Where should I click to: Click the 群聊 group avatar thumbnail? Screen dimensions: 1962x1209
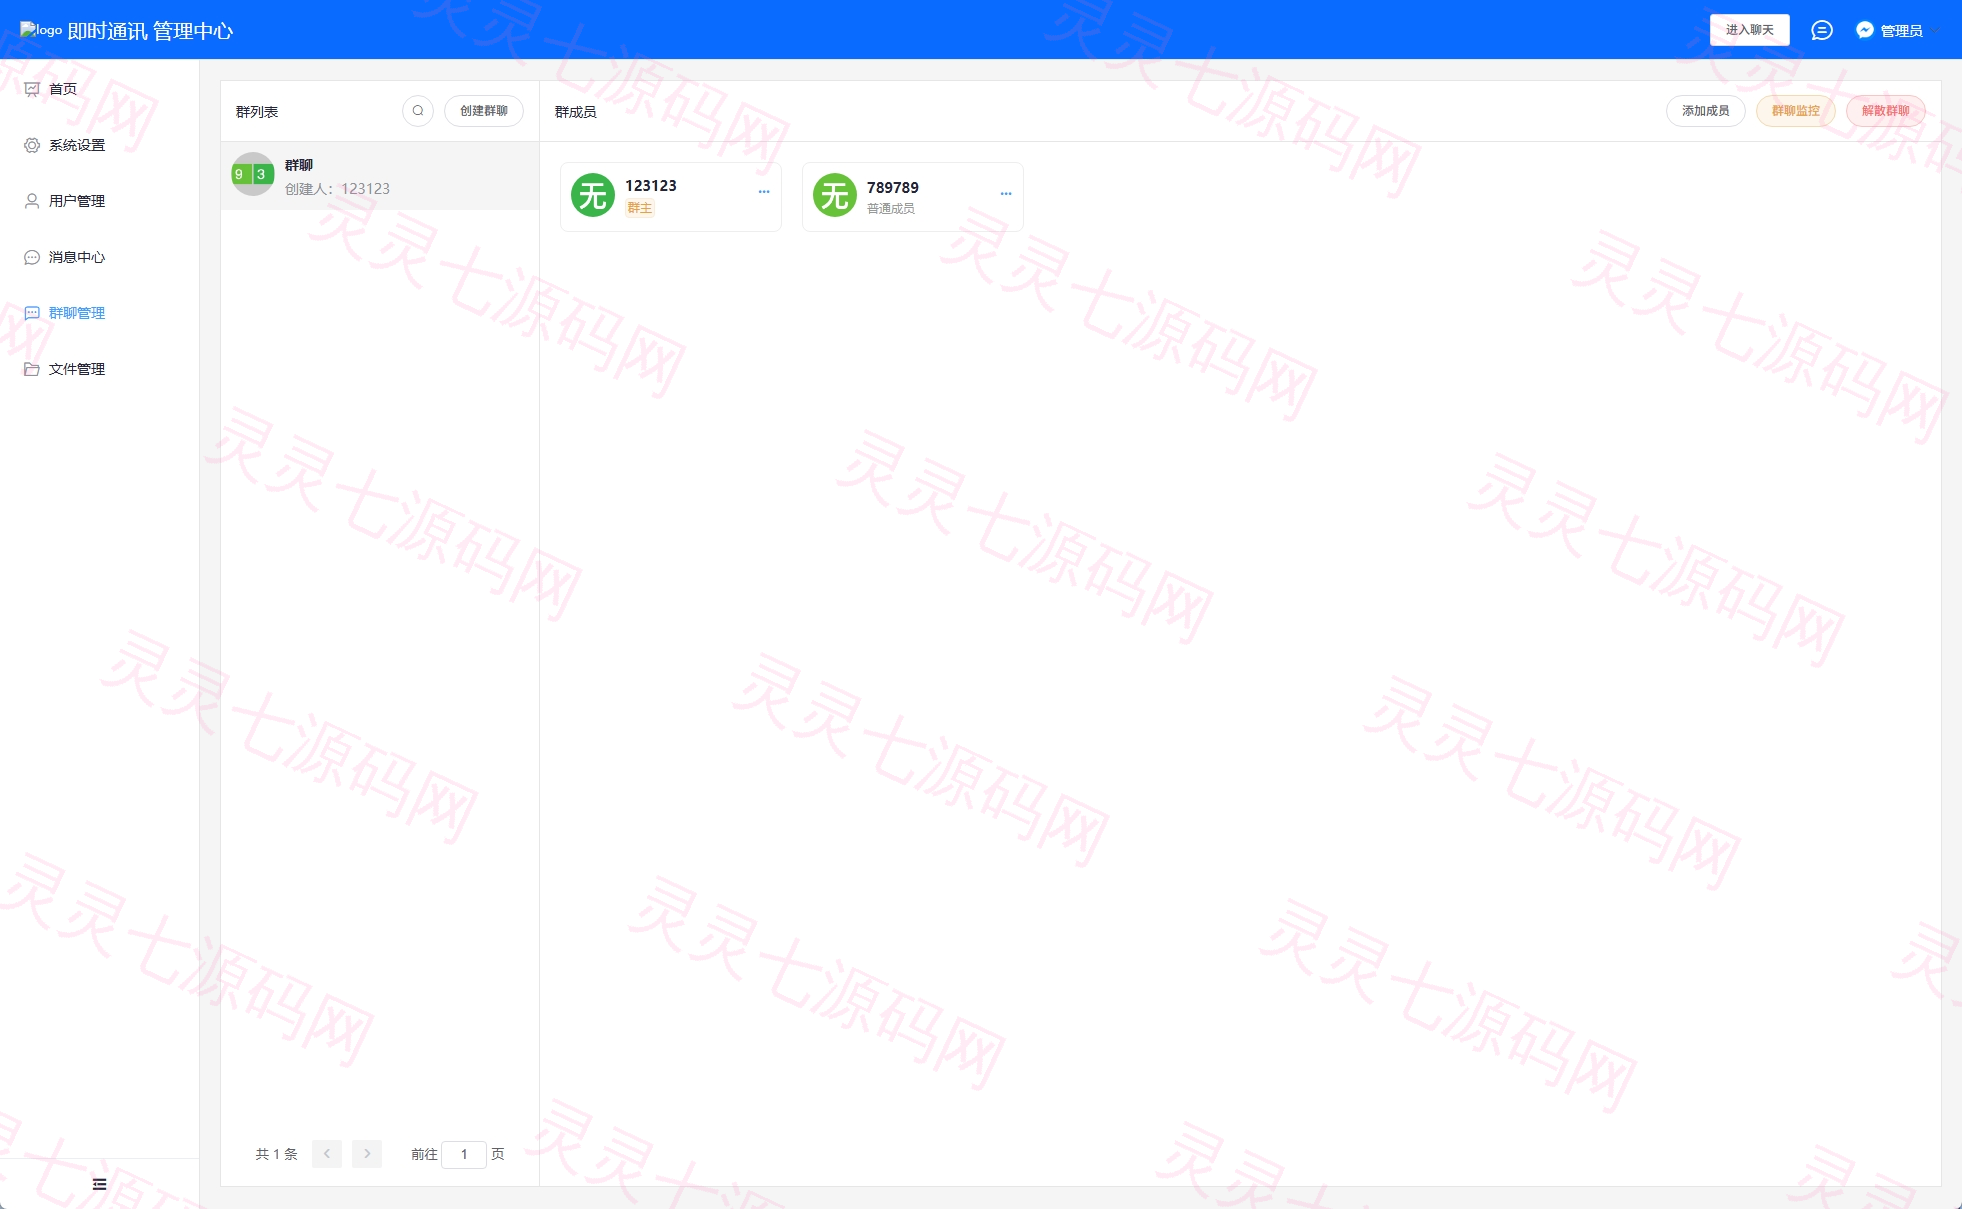pos(253,174)
